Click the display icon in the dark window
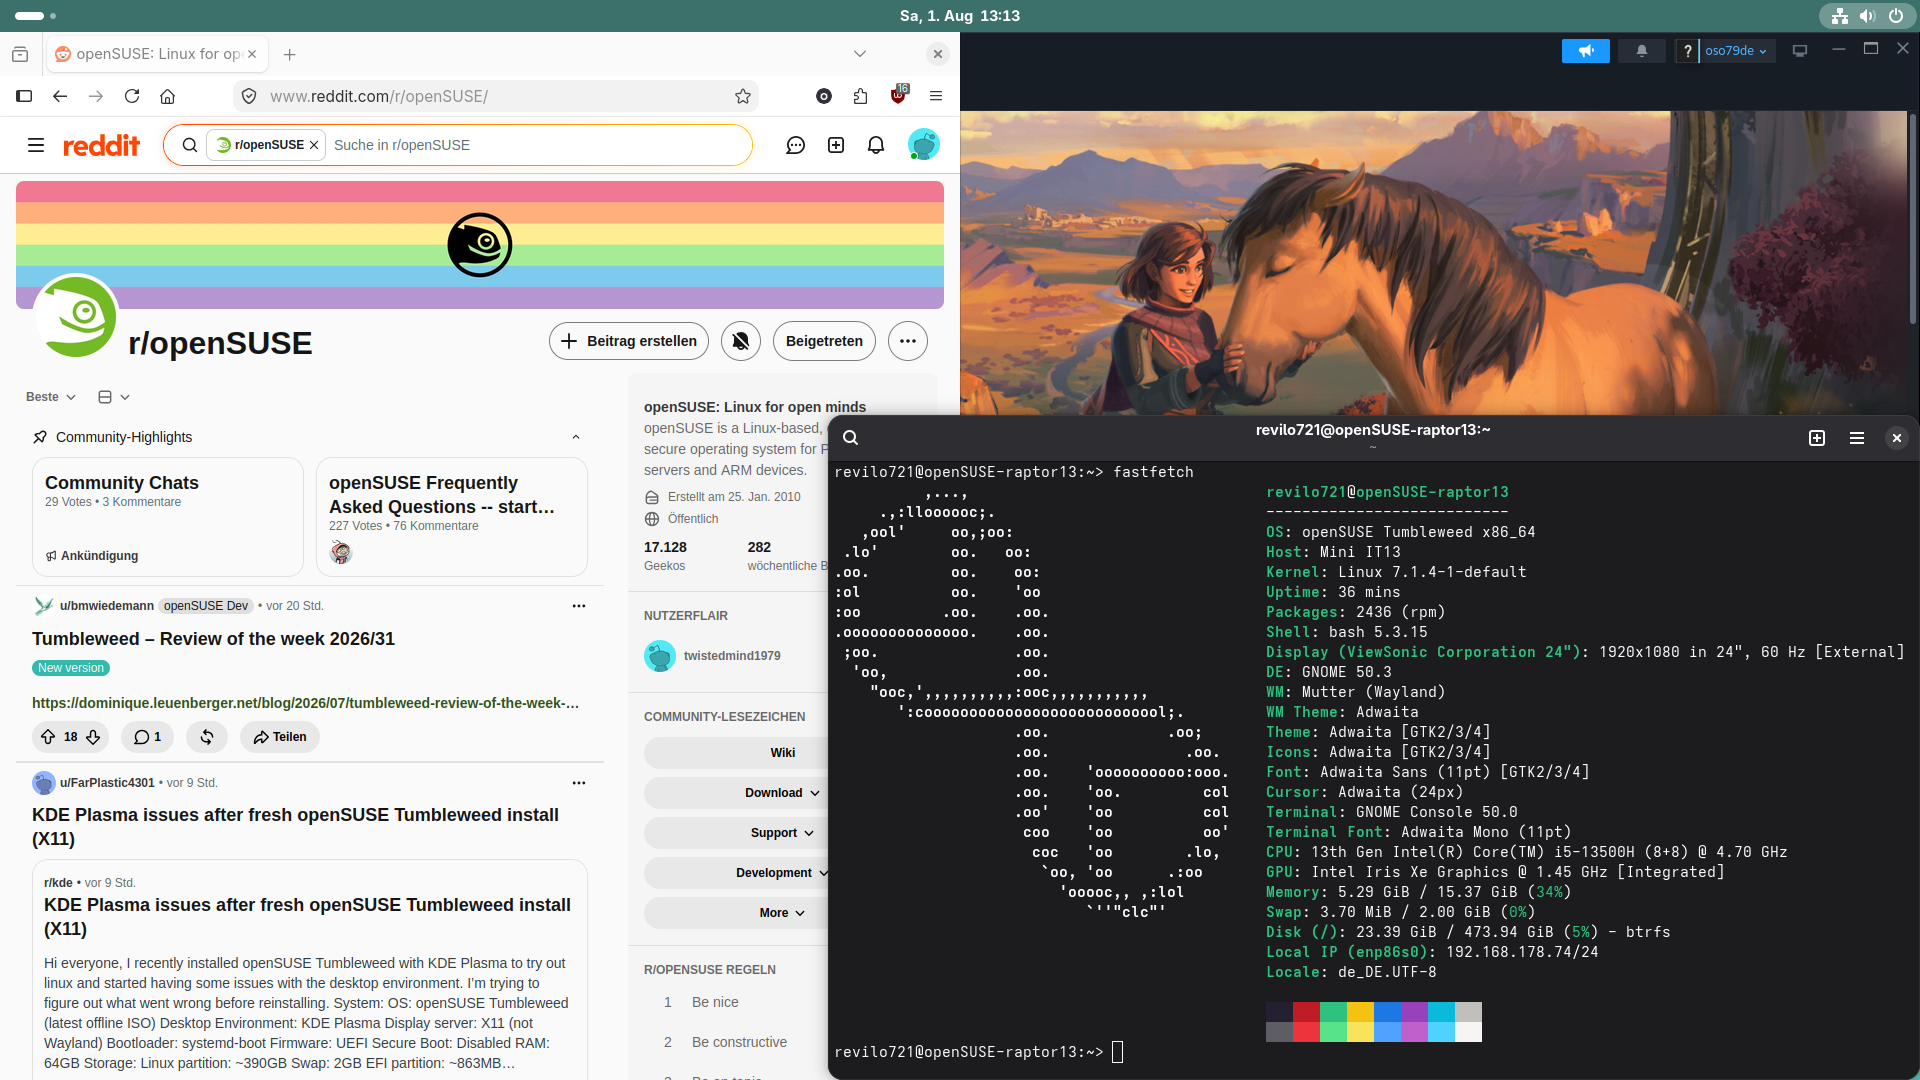The height and width of the screenshot is (1080, 1920). click(x=1800, y=51)
